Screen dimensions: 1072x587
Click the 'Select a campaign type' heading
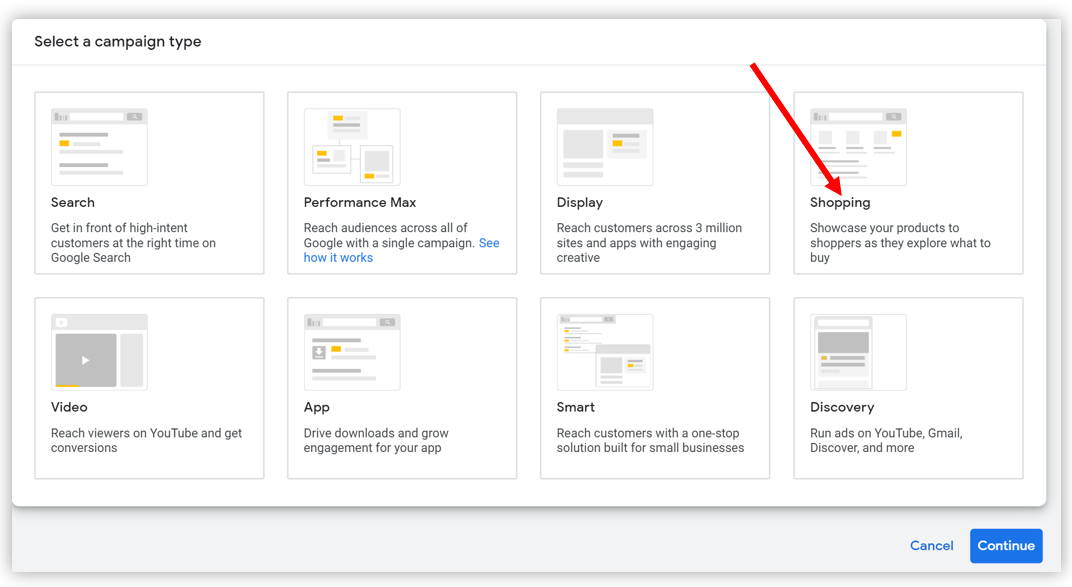[118, 42]
